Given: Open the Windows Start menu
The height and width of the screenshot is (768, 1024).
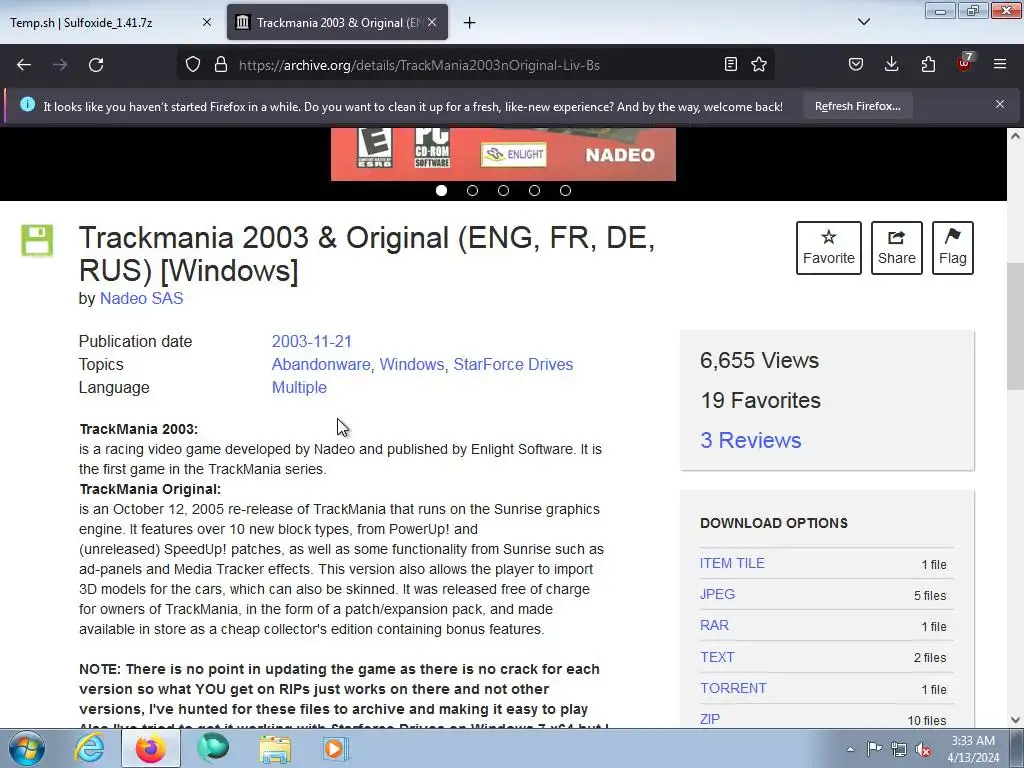Looking at the screenshot, I should (x=27, y=748).
